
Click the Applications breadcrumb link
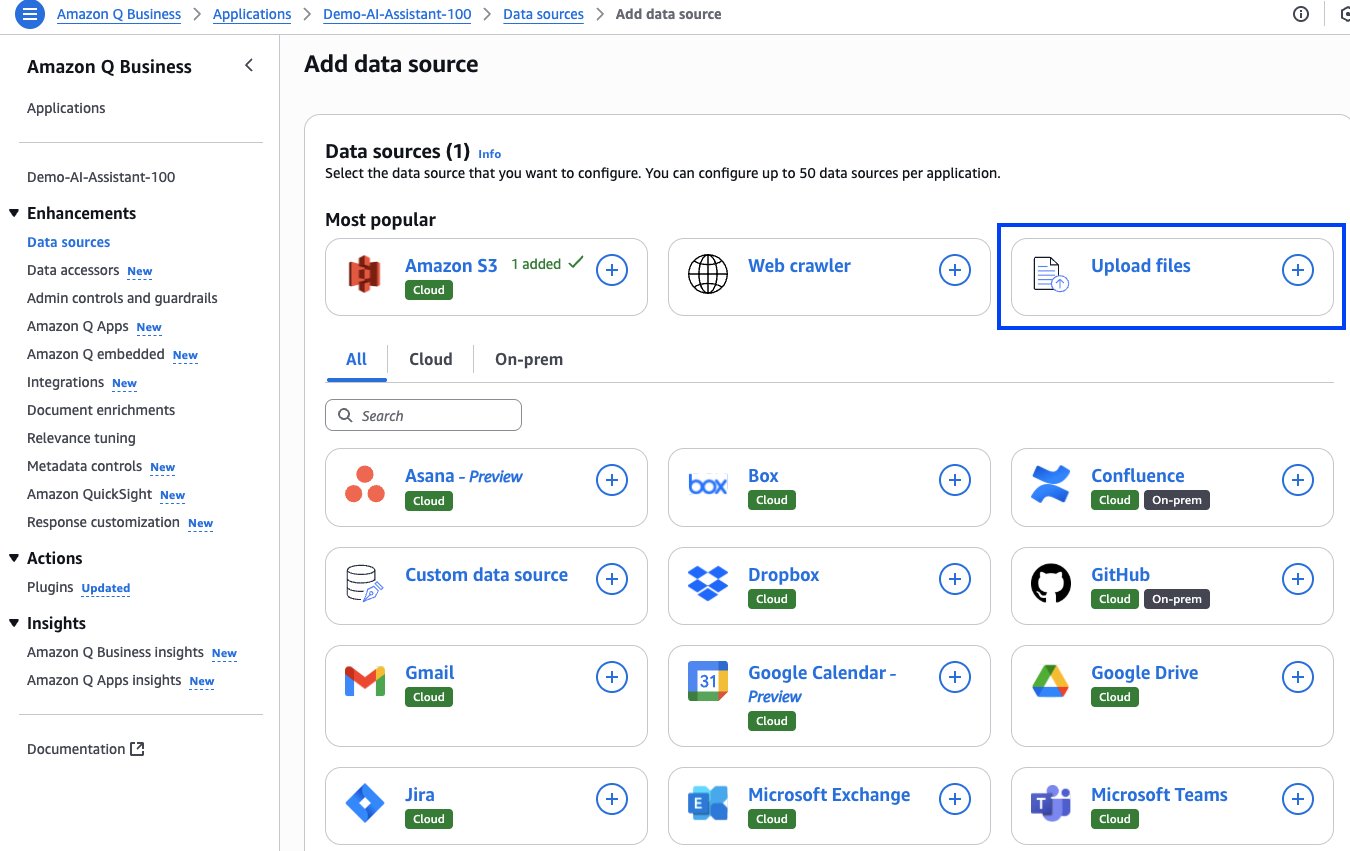pyautogui.click(x=252, y=14)
